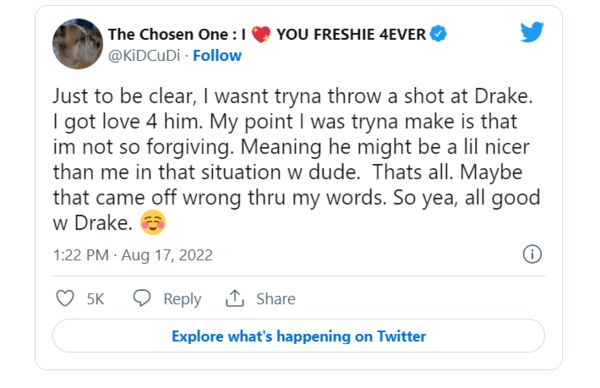Click the smiling blush emoji in tweet
The image size is (600, 388).
tap(153, 222)
